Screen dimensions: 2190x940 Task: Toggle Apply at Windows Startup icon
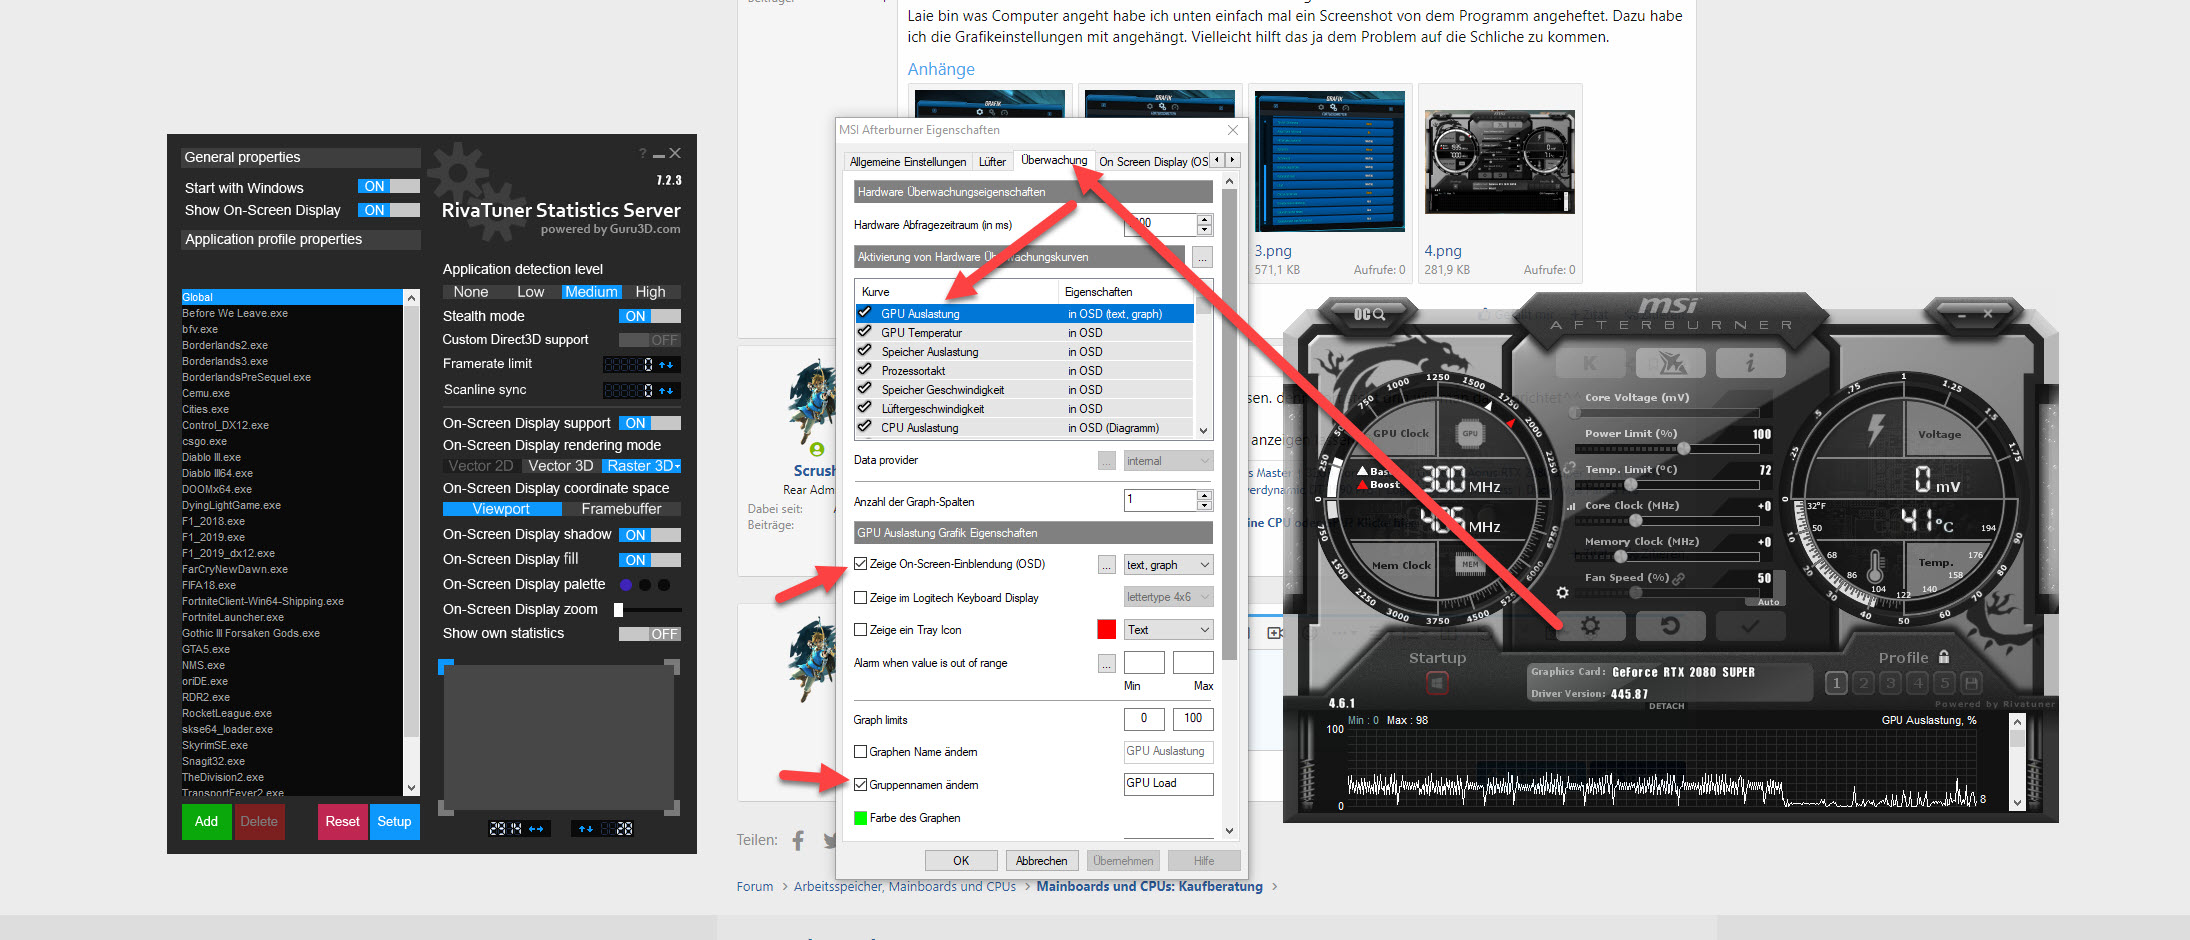(1437, 683)
